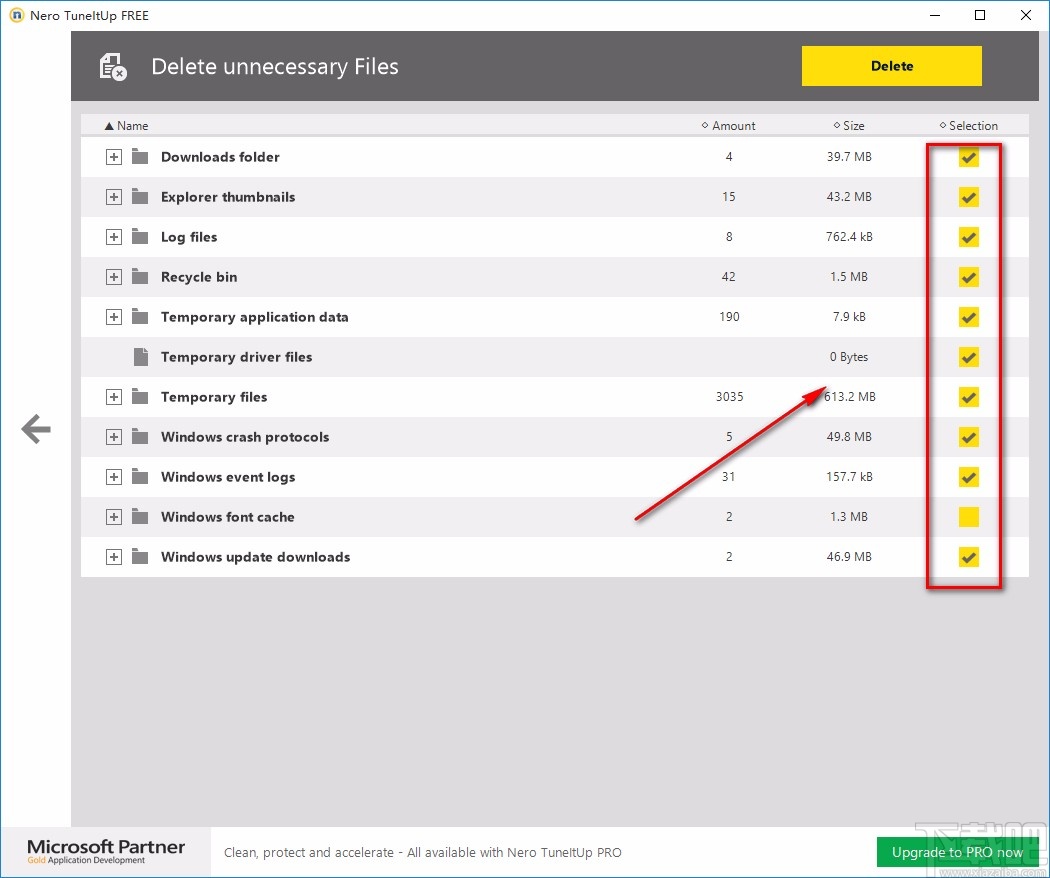Click the Log files folder icon
The width and height of the screenshot is (1050, 878).
pos(140,237)
